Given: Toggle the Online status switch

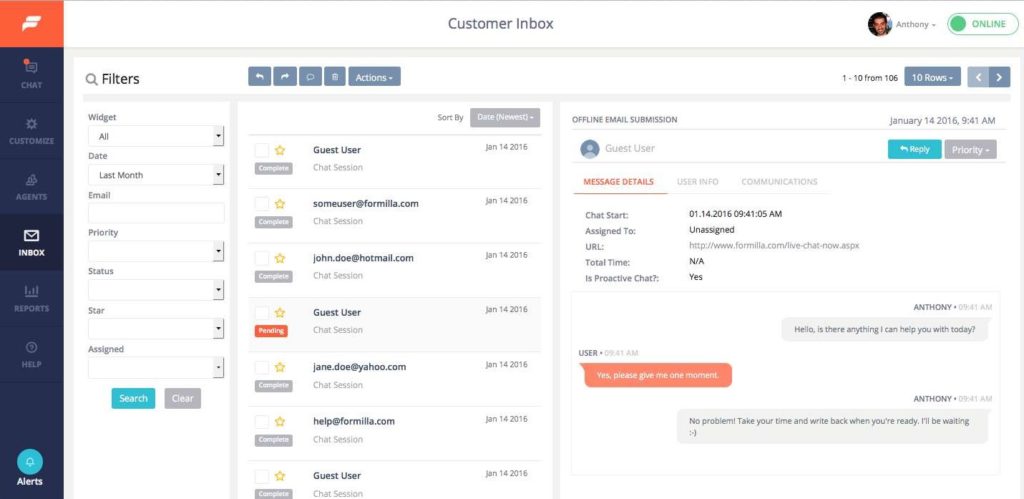Looking at the screenshot, I should point(982,24).
